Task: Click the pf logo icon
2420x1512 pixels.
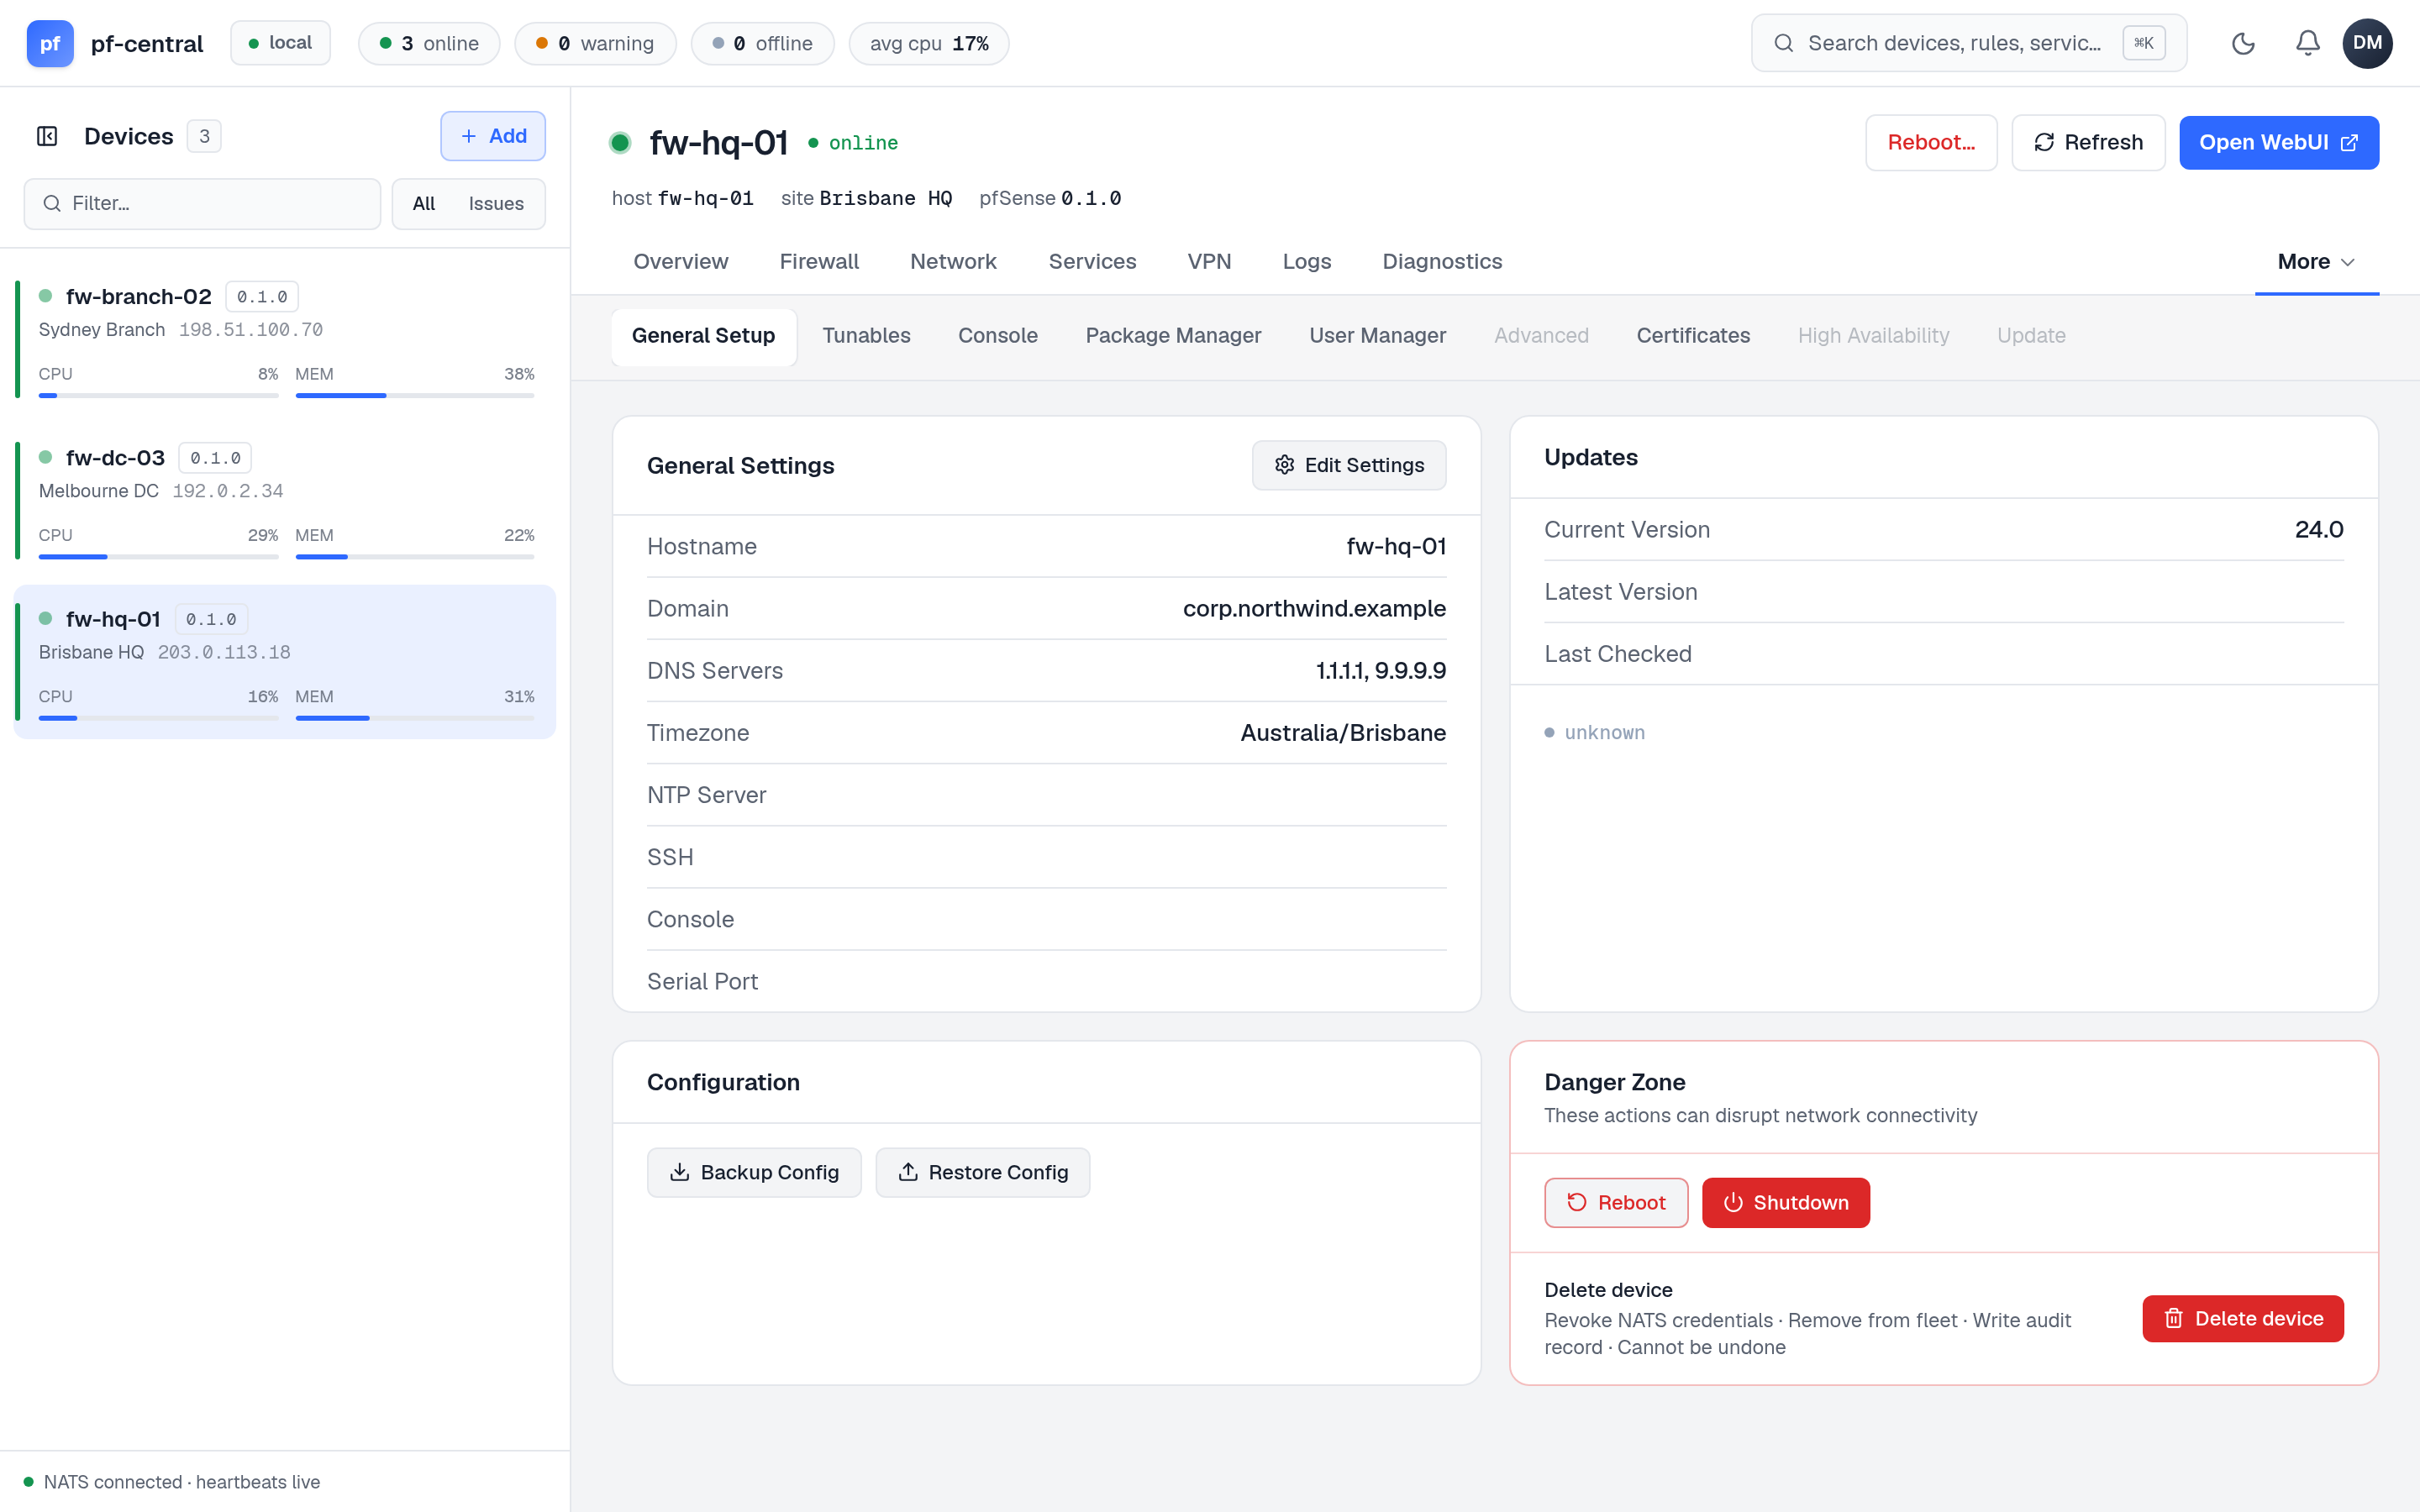Action: coord(50,43)
